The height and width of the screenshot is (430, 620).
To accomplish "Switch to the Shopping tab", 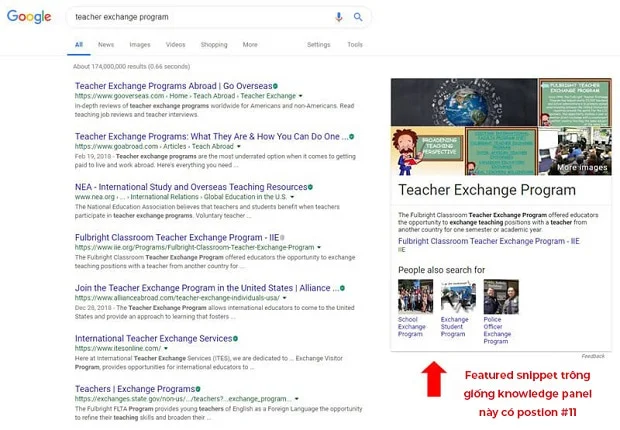I will pyautogui.click(x=214, y=45).
